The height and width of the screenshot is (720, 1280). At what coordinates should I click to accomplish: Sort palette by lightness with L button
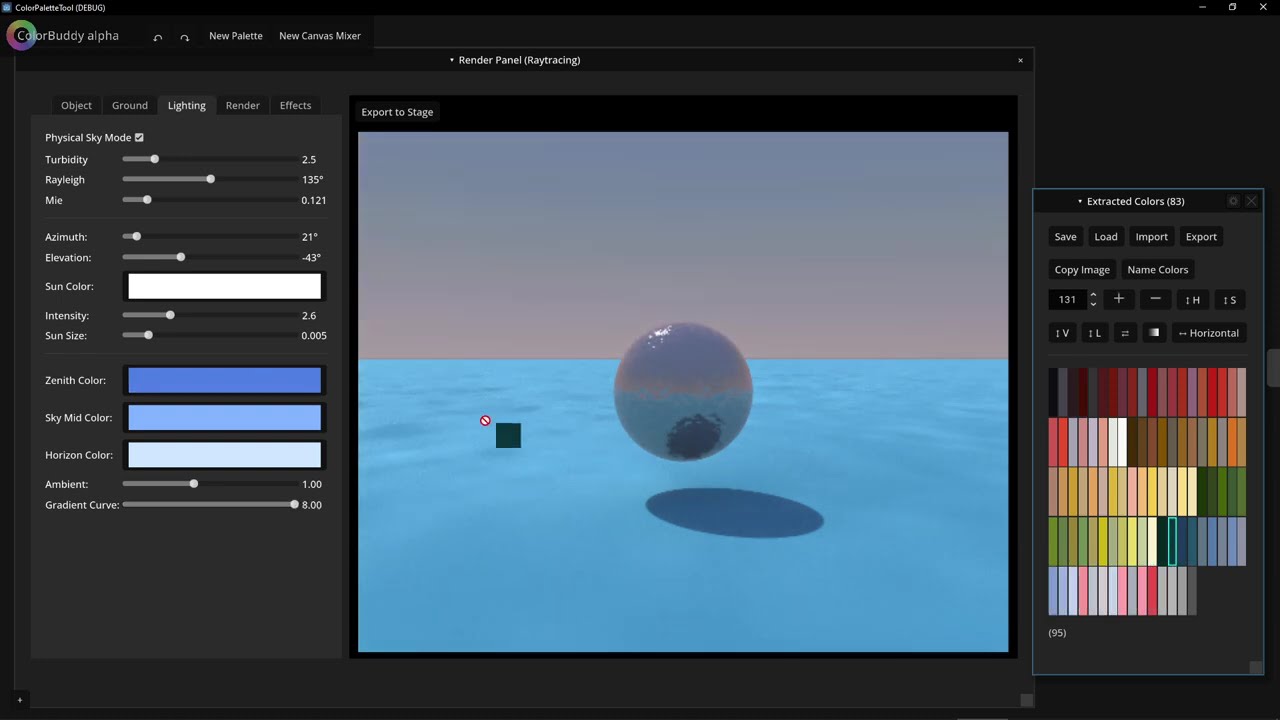click(x=1094, y=333)
